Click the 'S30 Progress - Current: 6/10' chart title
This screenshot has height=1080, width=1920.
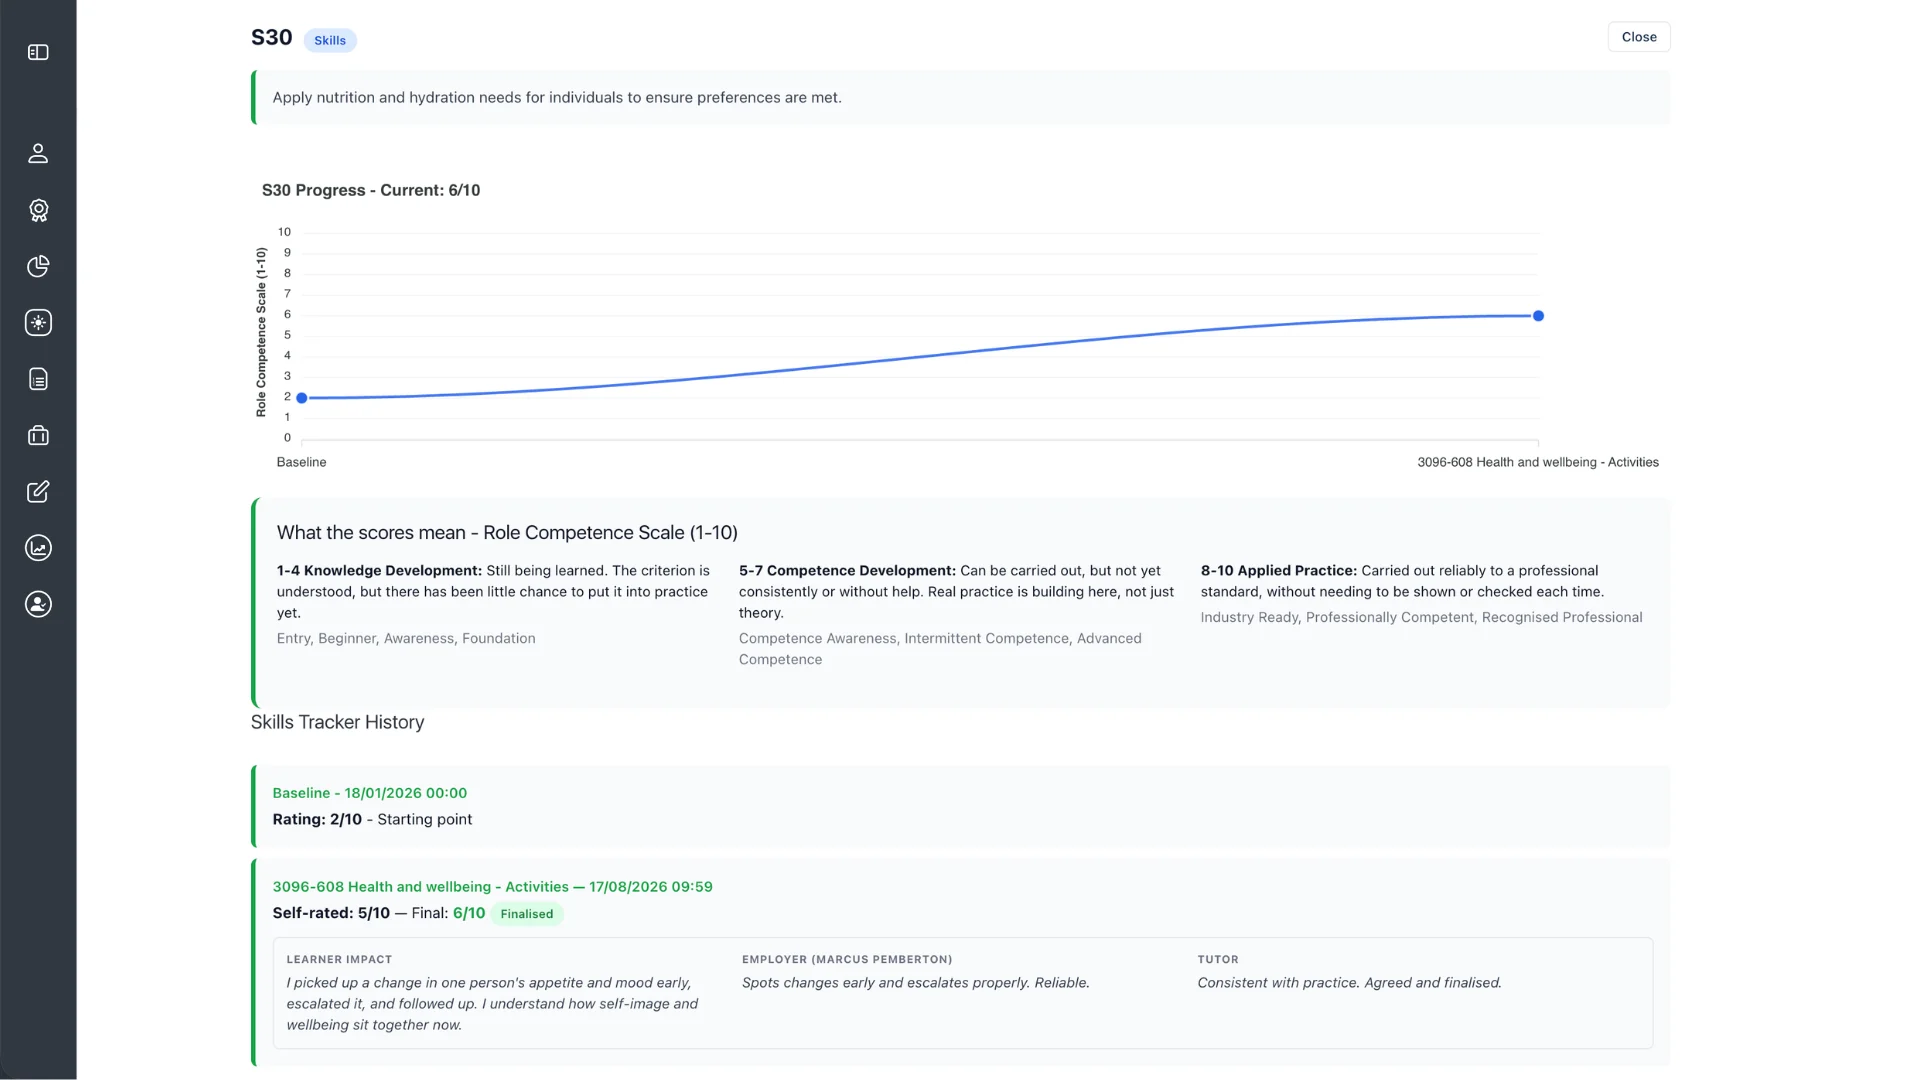(x=371, y=190)
